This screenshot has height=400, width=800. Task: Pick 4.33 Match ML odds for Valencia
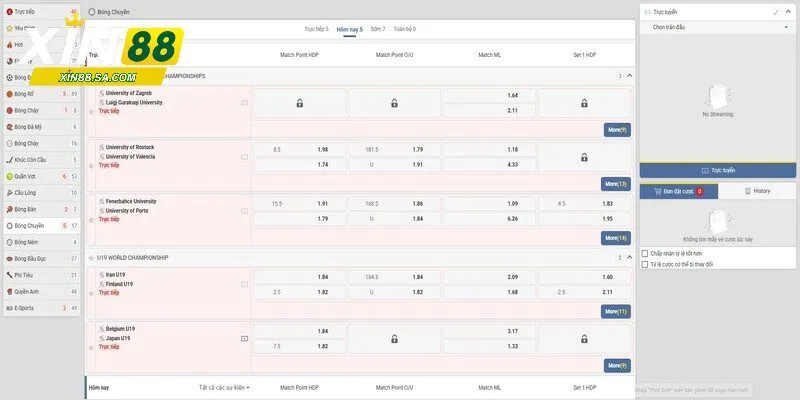point(512,164)
